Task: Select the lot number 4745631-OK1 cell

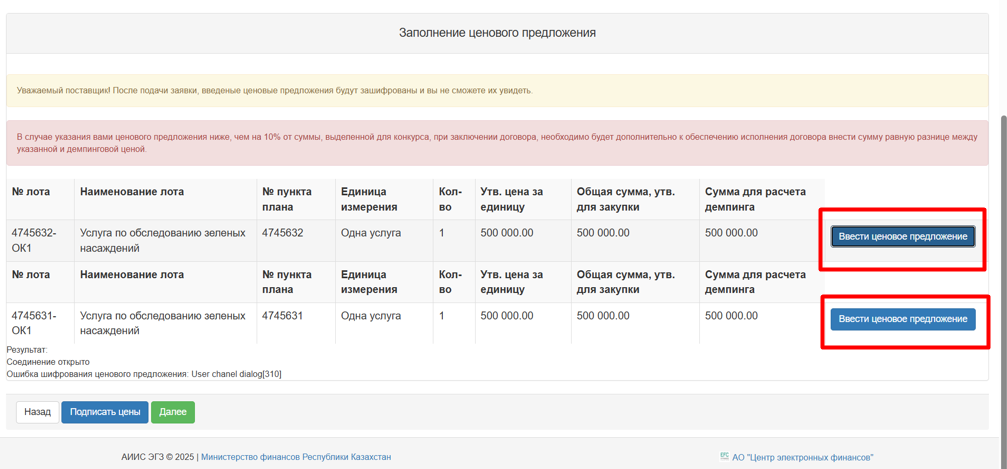Action: click(x=34, y=323)
